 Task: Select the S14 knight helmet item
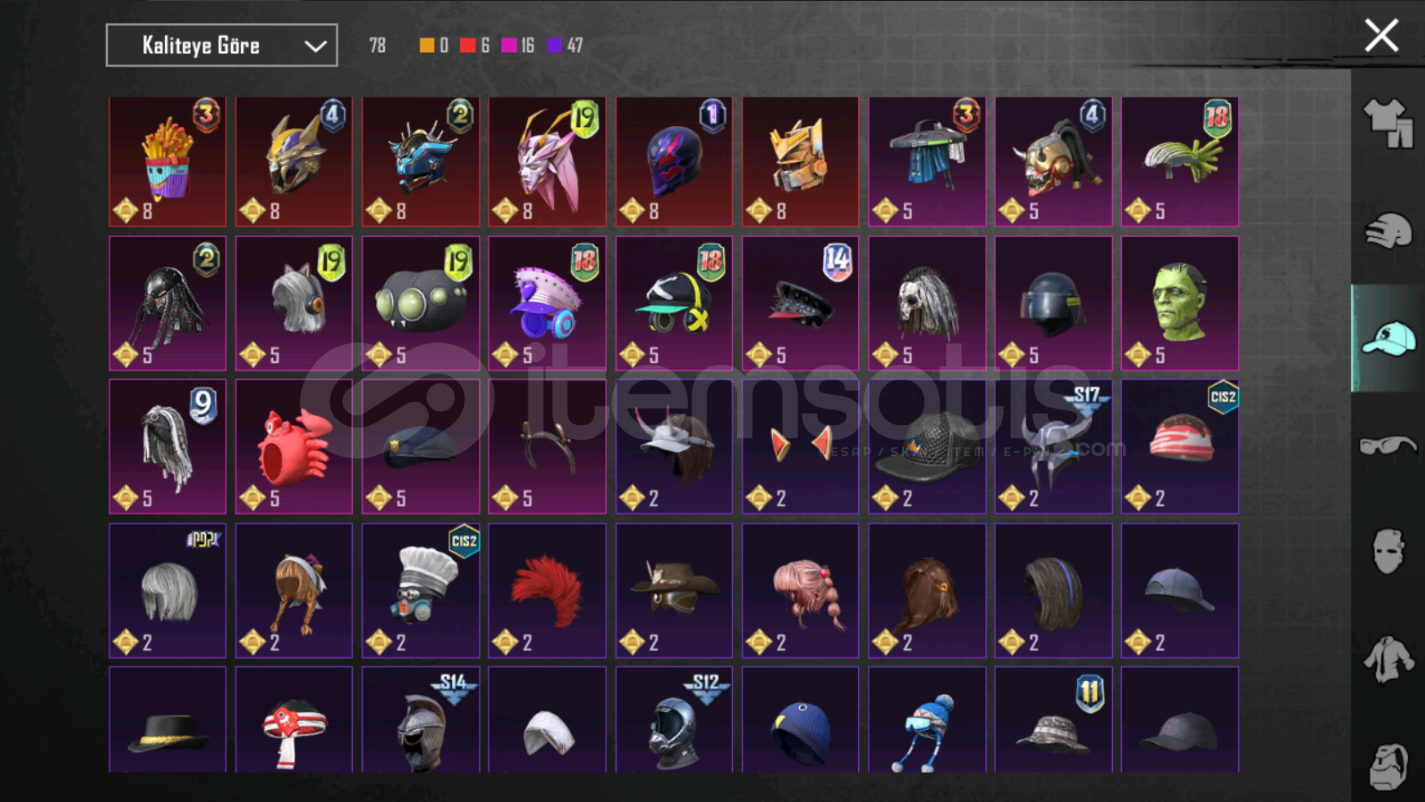point(421,720)
